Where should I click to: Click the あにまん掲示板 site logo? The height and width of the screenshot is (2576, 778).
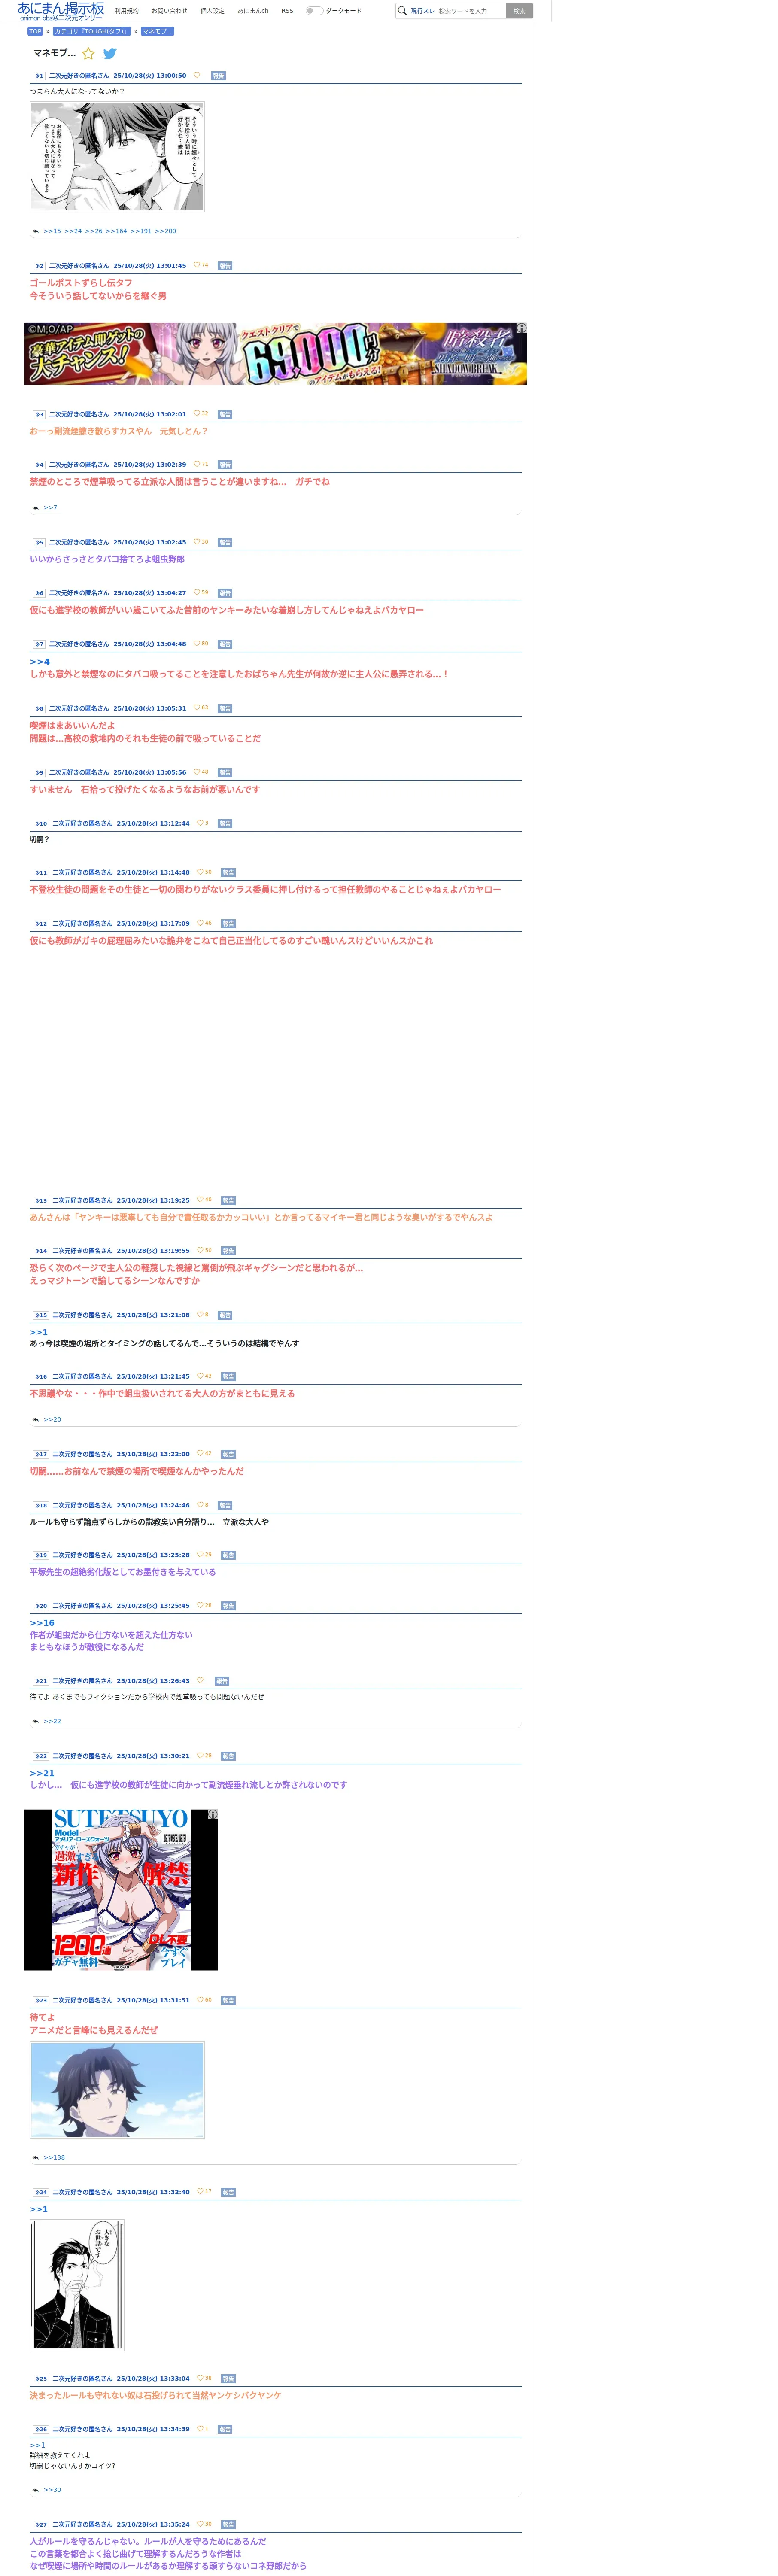61,11
